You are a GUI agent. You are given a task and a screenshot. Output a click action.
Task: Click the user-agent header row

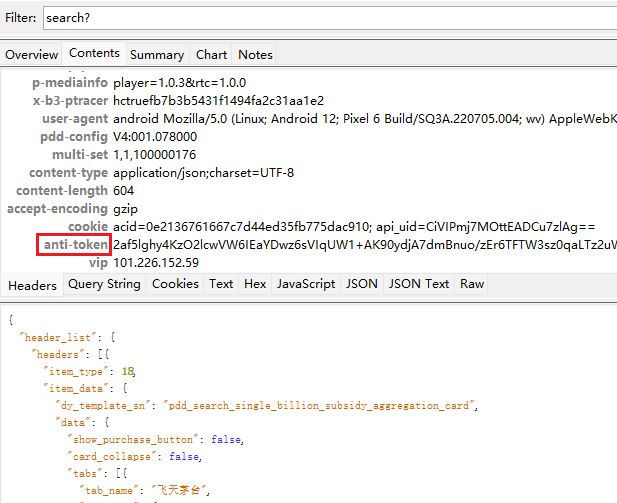tap(300, 119)
